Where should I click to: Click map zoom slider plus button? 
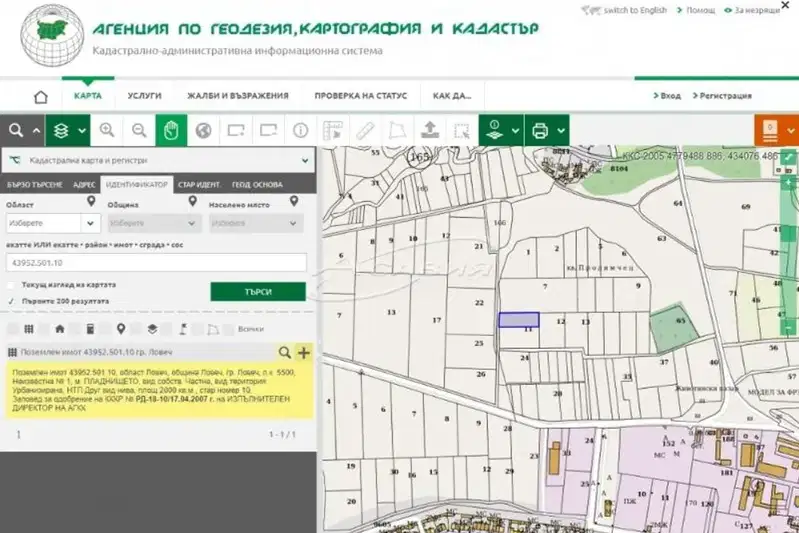tap(788, 182)
